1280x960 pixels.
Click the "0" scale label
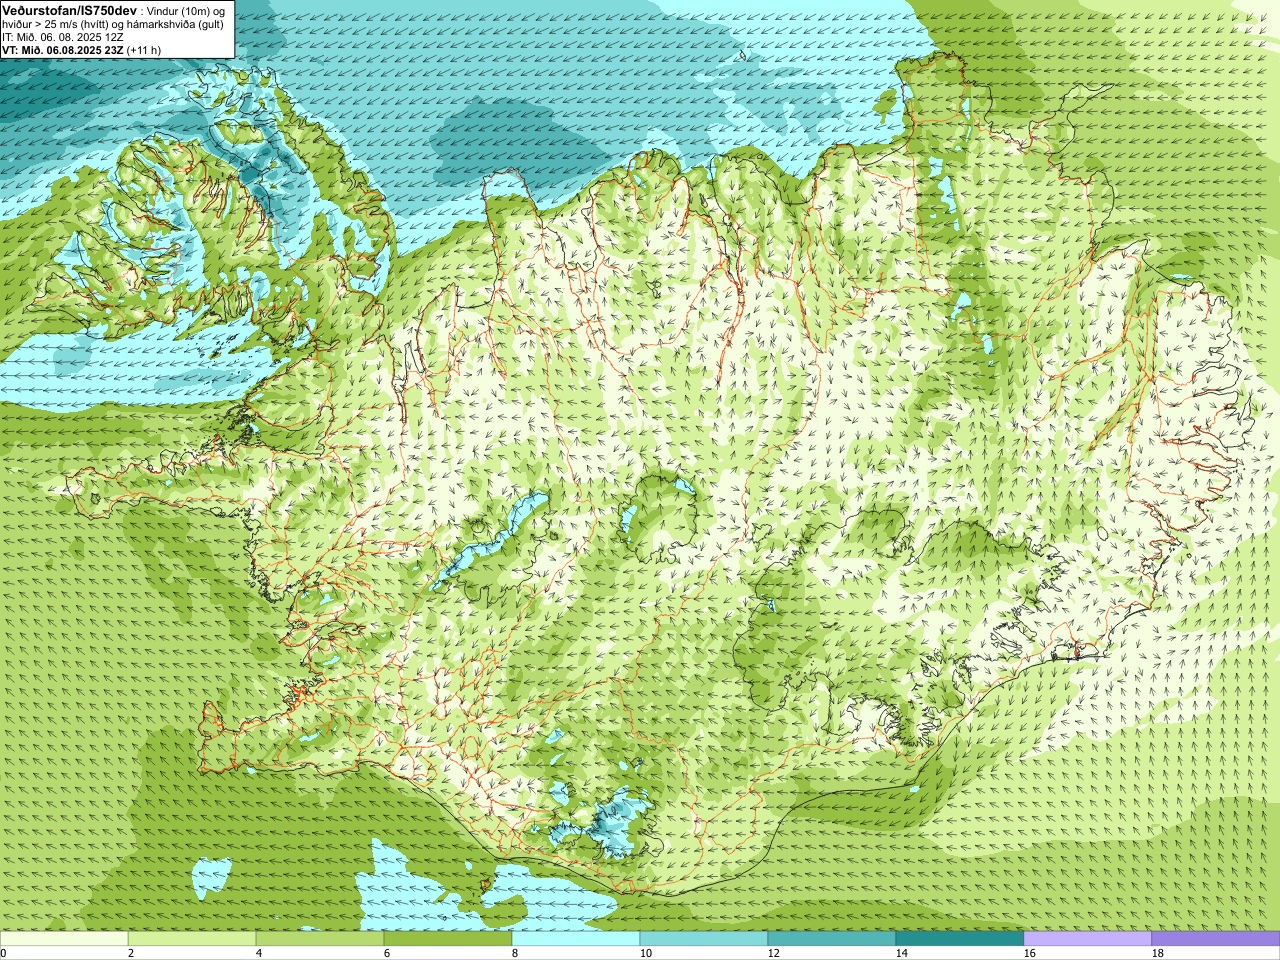3,953
